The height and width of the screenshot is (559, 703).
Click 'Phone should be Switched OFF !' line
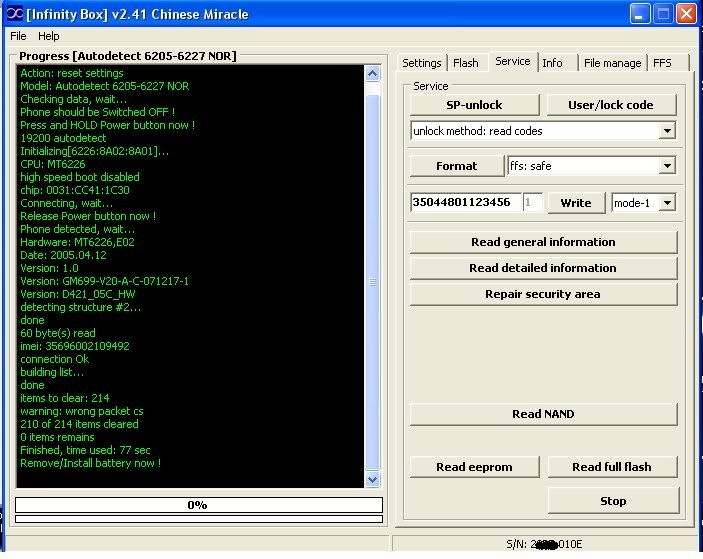[97, 112]
